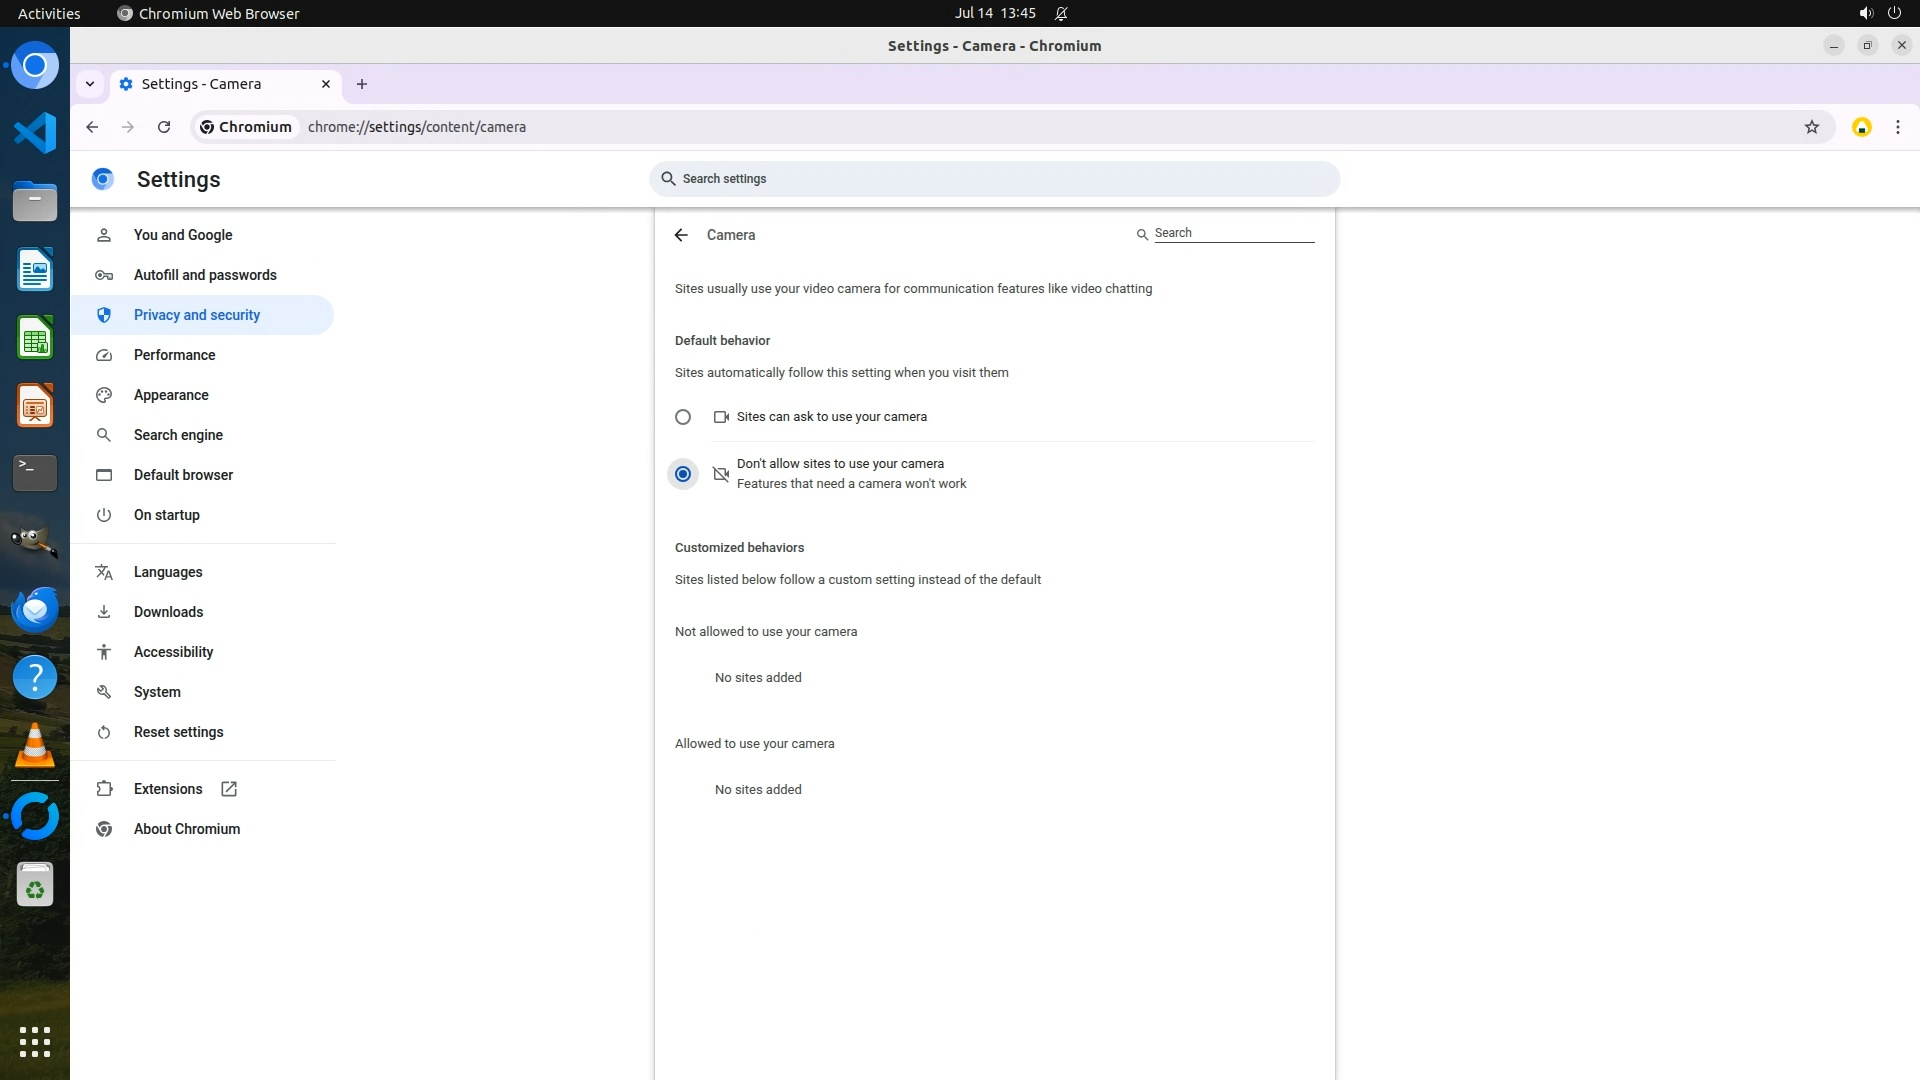Click the back arrow next to Camera

pyautogui.click(x=681, y=235)
